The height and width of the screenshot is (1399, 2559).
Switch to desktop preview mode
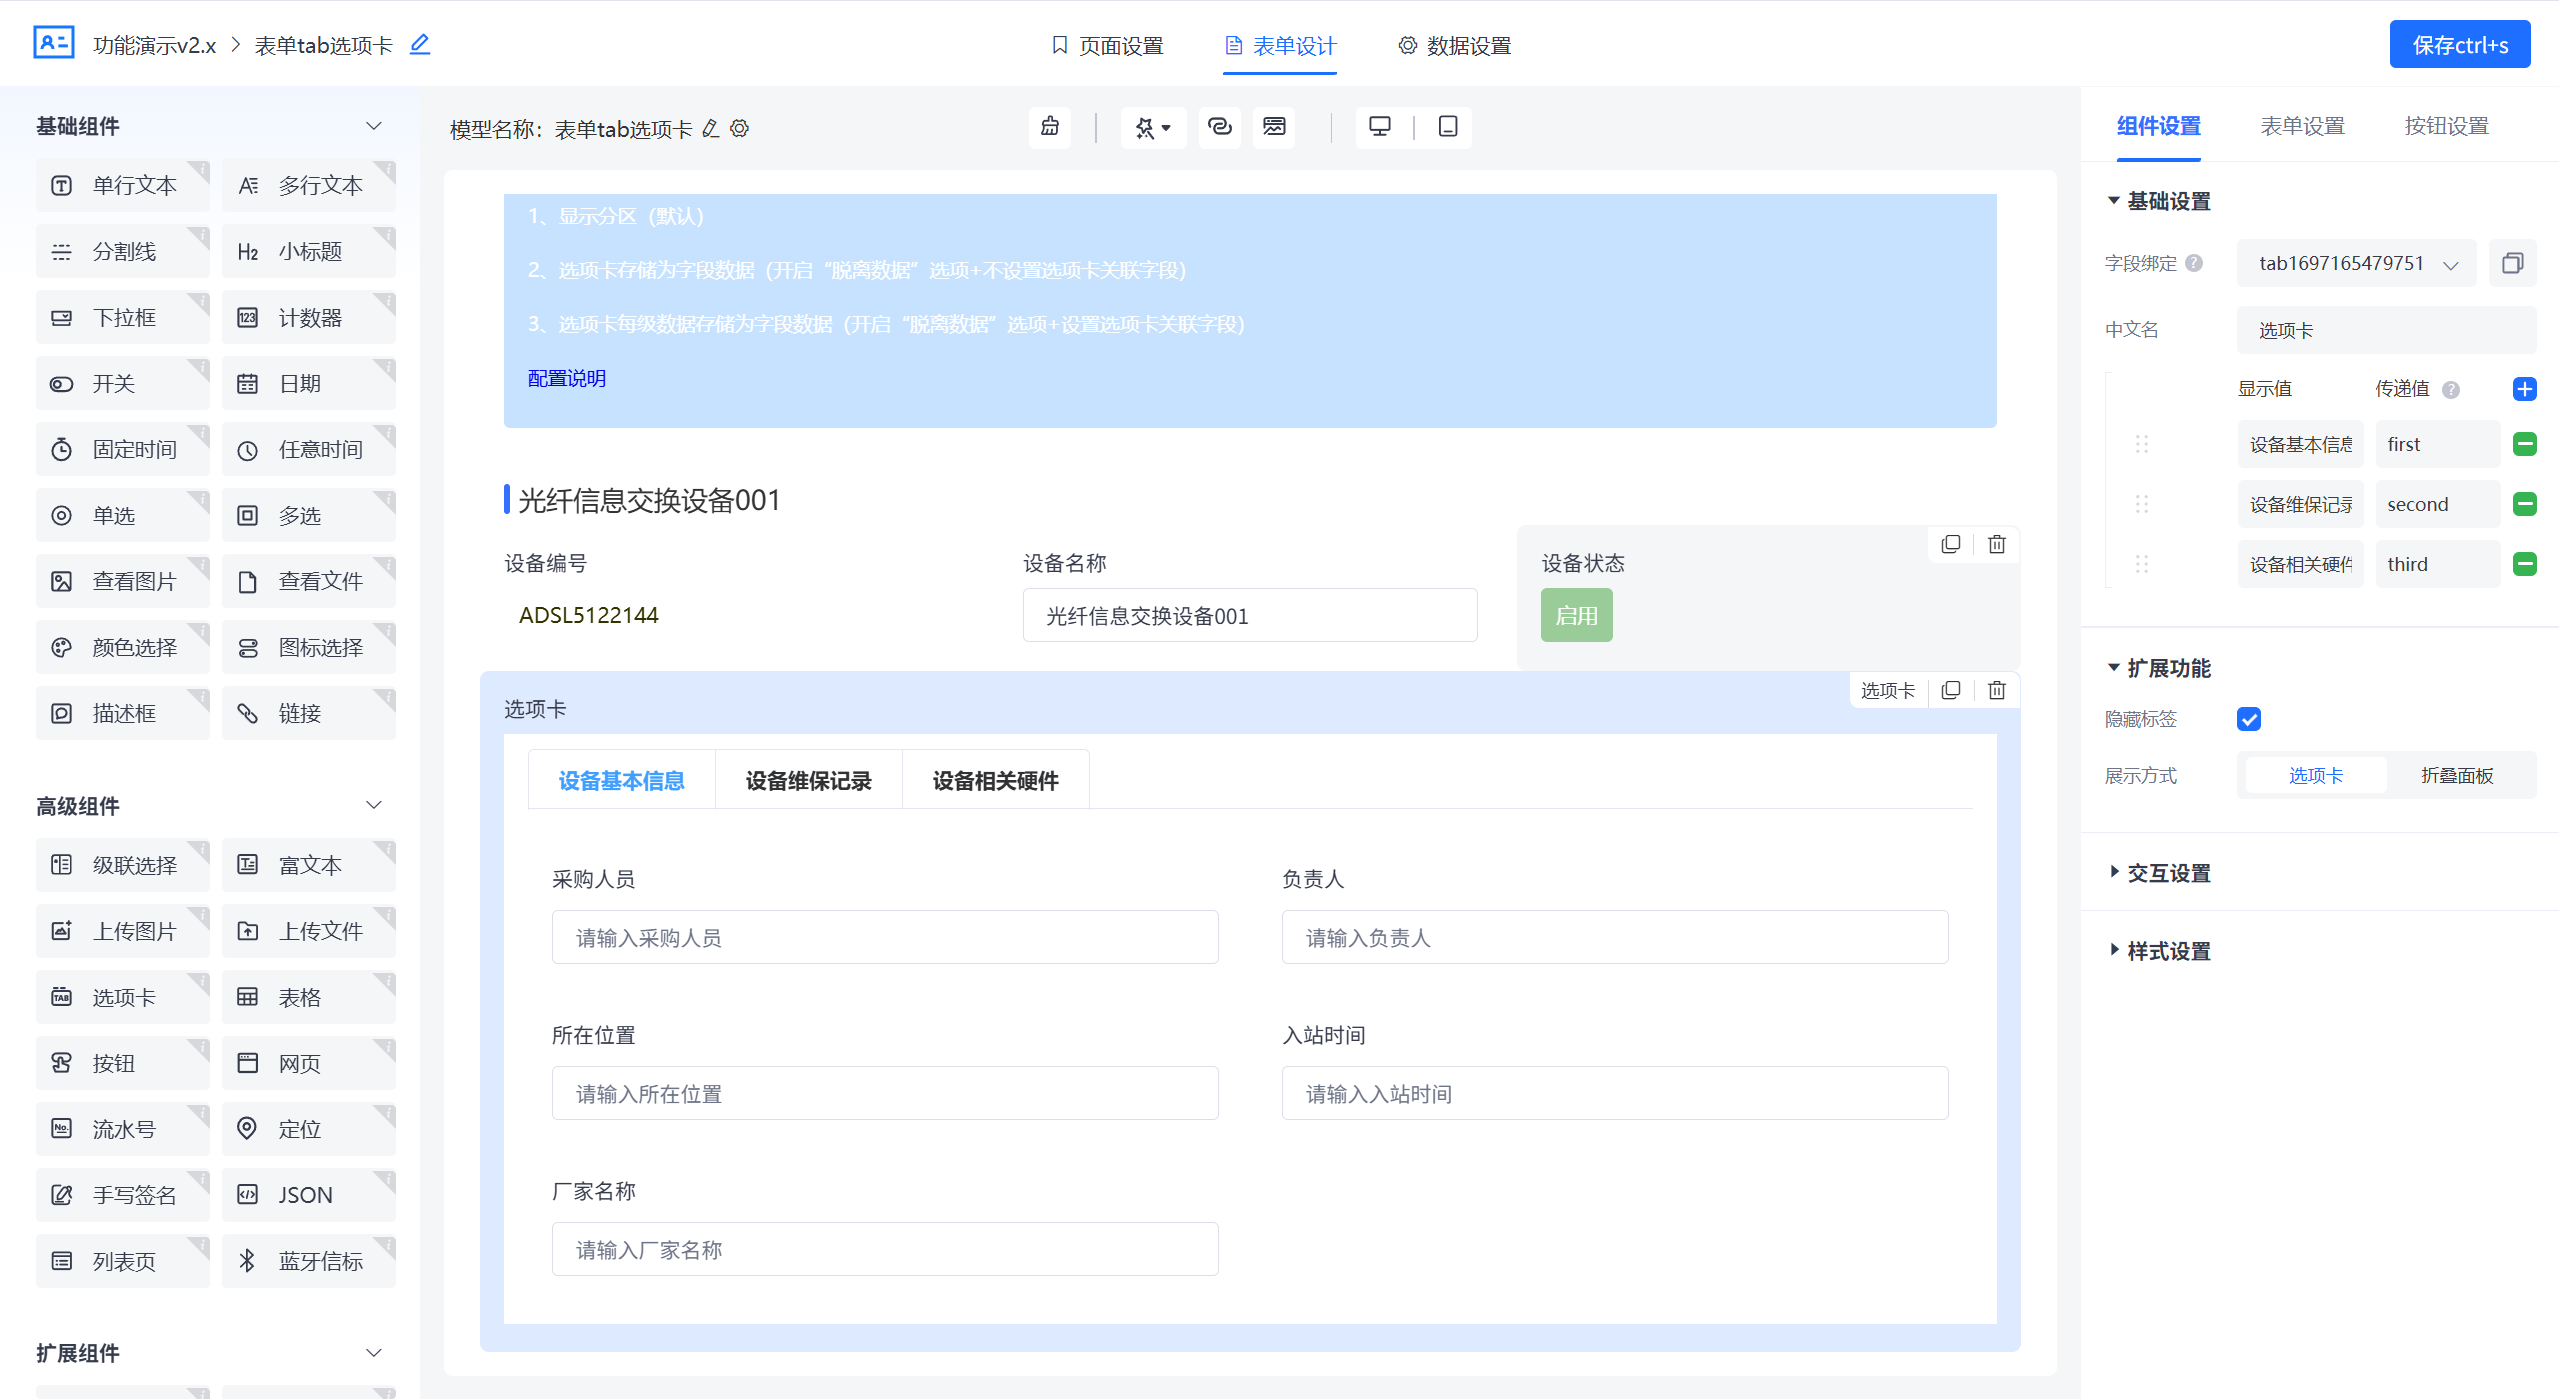click(1381, 128)
